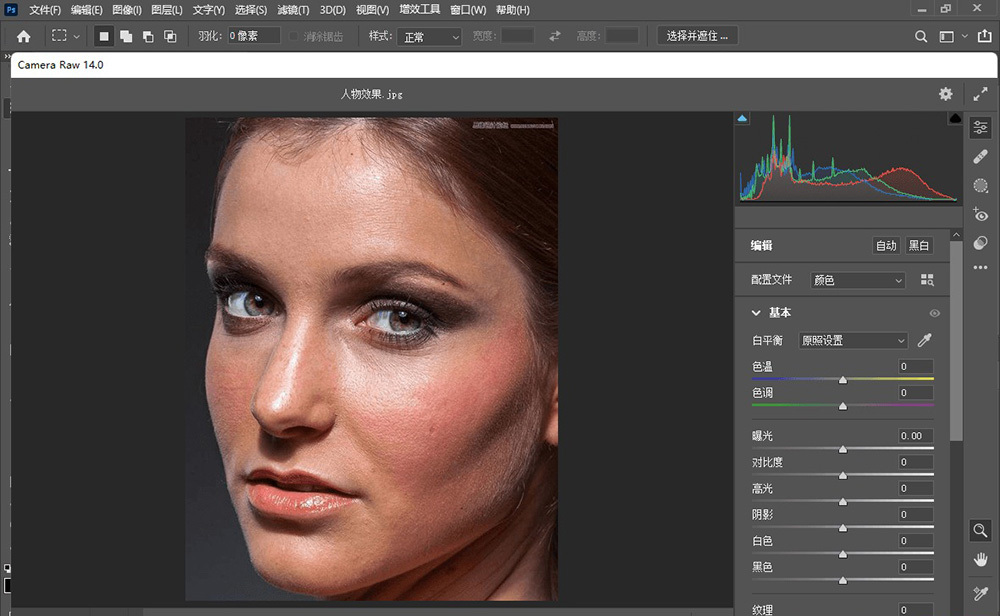1000x616 pixels.
Task: Select the Zoom magnifier tool
Action: pyautogui.click(x=980, y=530)
